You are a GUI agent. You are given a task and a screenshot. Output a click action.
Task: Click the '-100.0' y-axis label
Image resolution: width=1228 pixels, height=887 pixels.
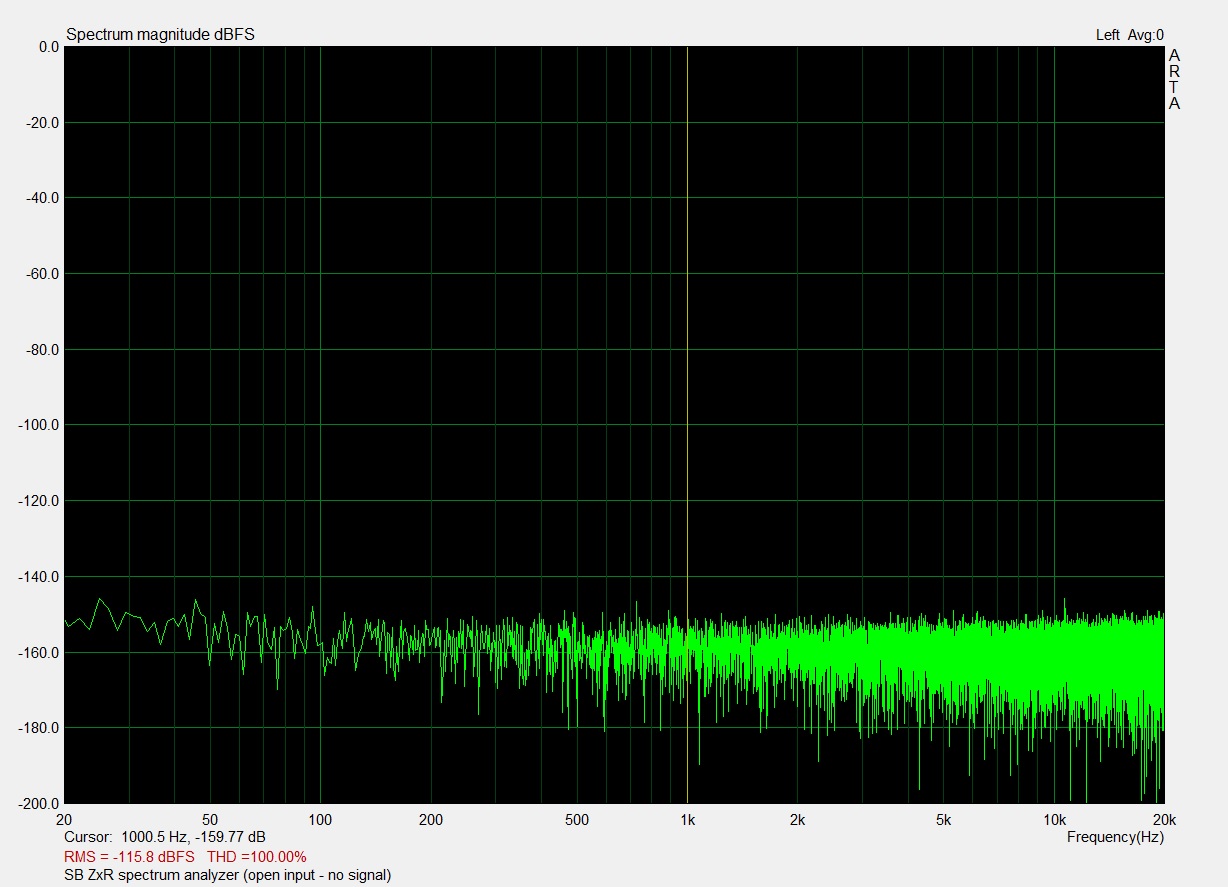coord(40,425)
